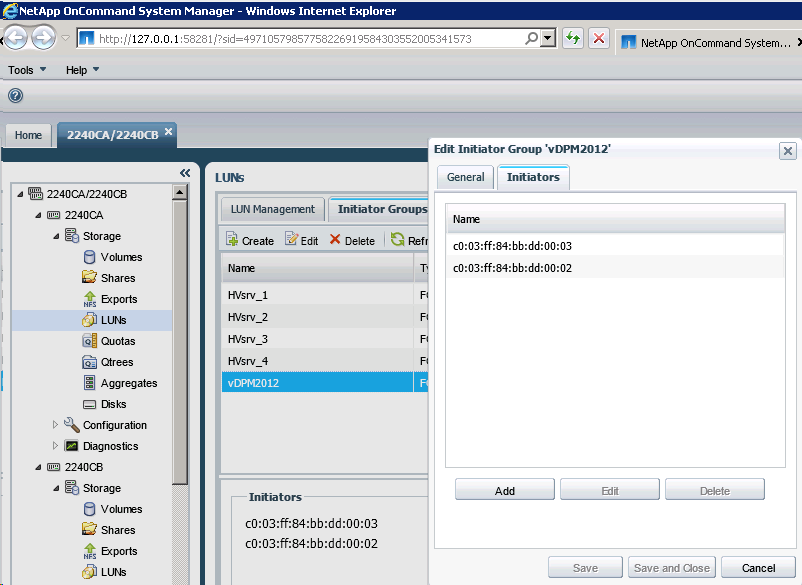
Task: Select the Configuration wrench icon
Action: 72,425
